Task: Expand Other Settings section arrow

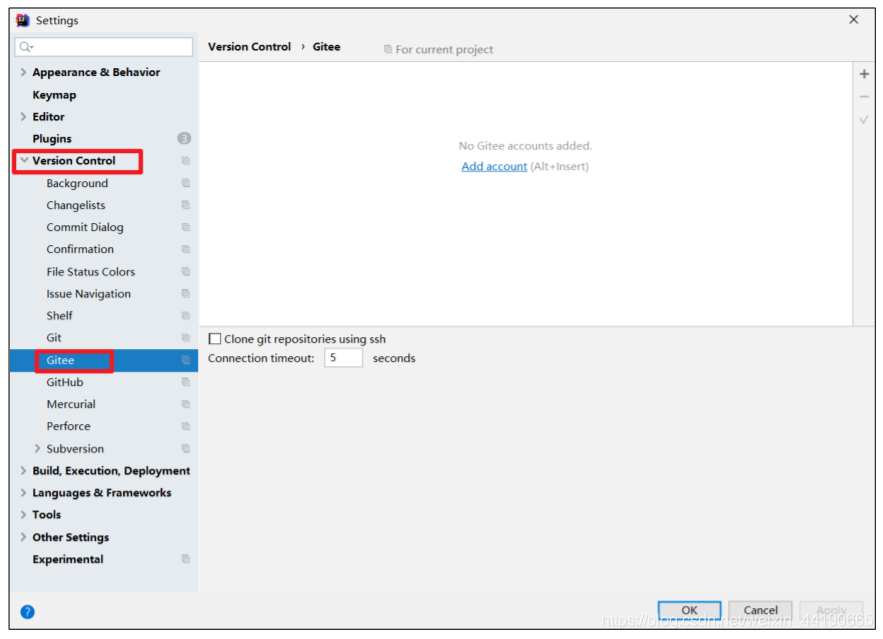Action: (23, 537)
